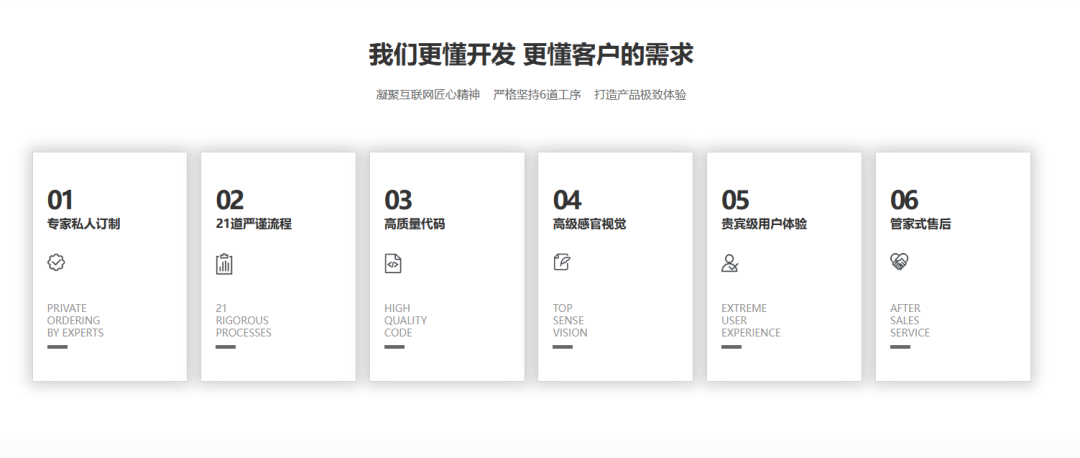This screenshot has width=1080, height=458.
Task: Click the TOP SENSE VISION text
Action: (x=570, y=320)
